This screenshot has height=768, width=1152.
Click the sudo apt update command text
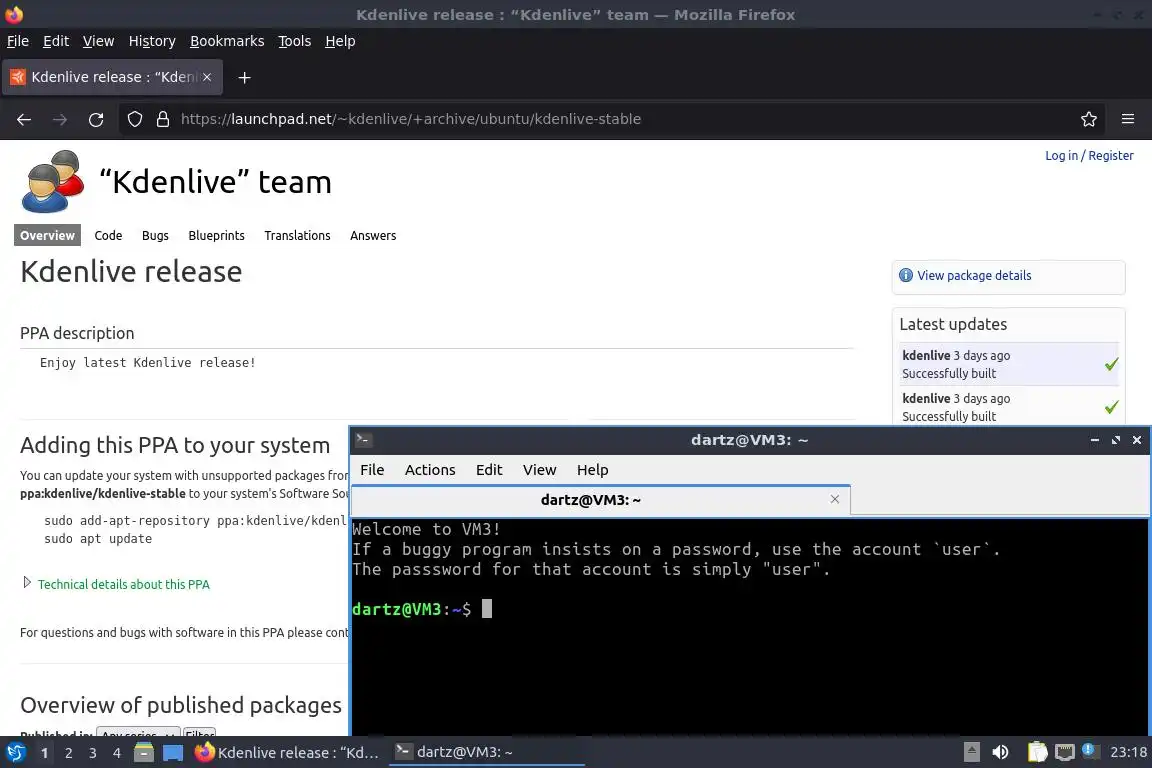click(98, 539)
